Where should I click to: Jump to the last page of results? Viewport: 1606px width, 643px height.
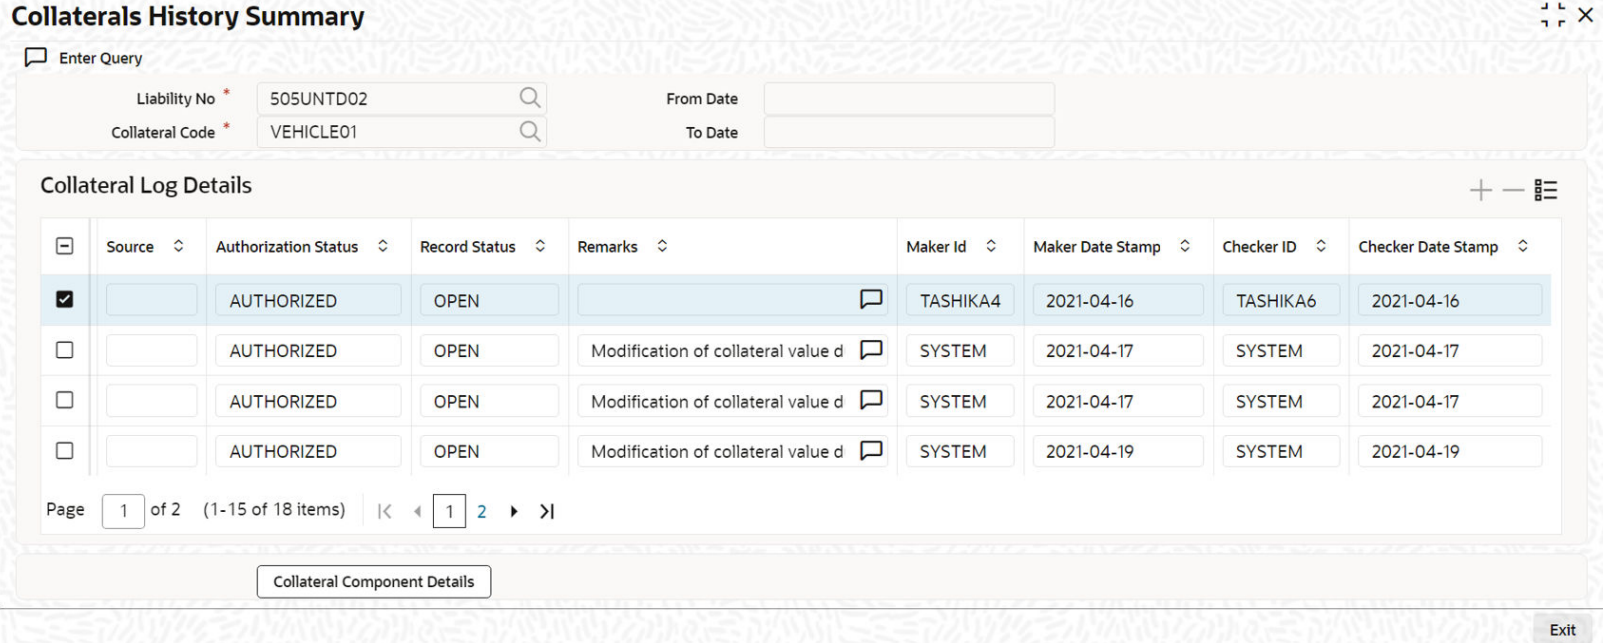pos(547,511)
